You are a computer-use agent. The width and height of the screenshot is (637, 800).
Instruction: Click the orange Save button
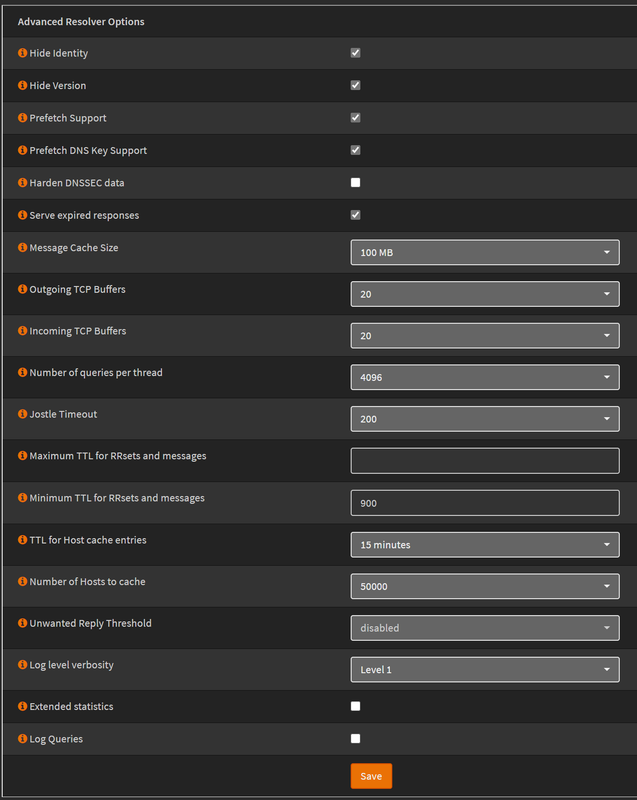pos(371,776)
